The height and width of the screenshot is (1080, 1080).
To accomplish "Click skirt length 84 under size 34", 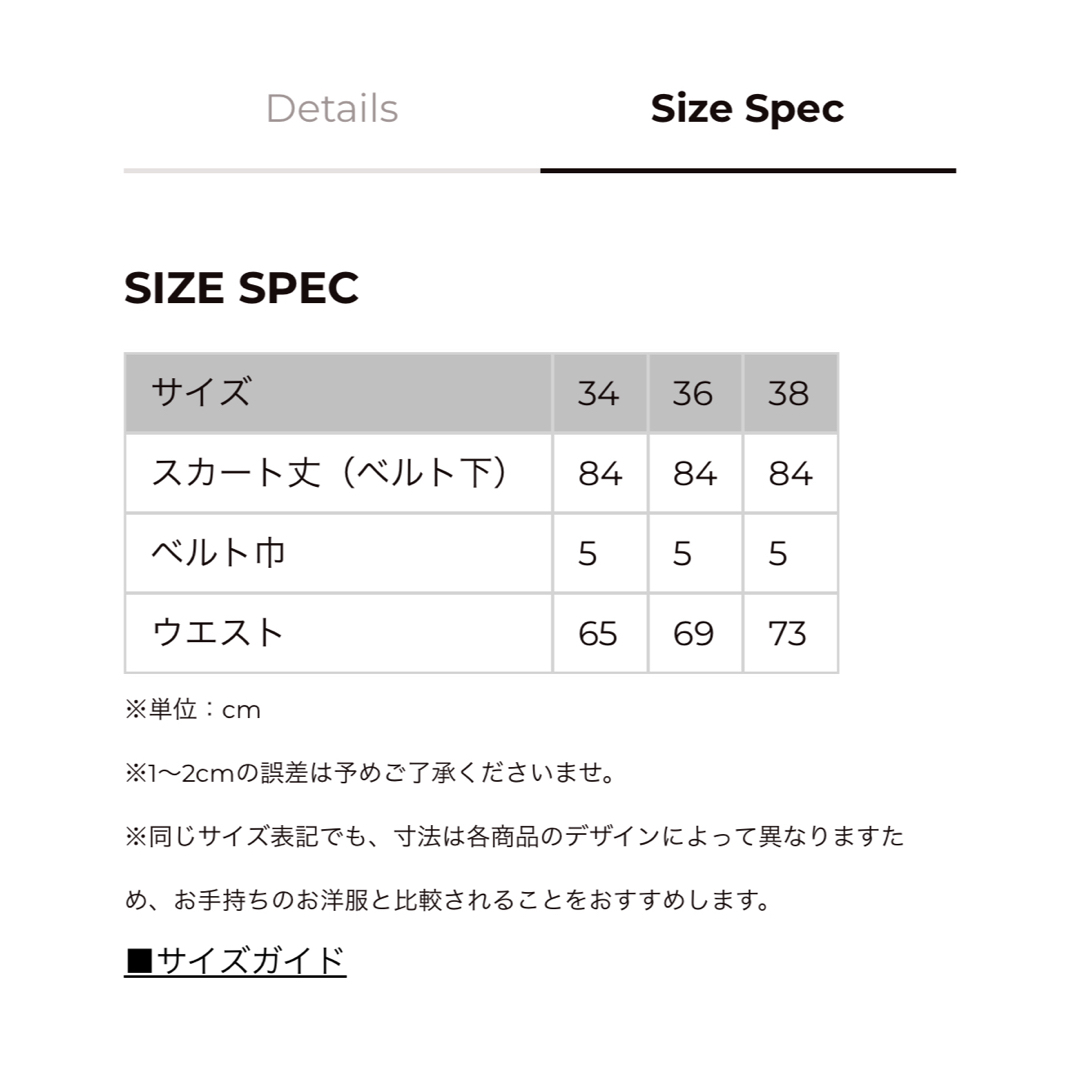I will 600,473.
